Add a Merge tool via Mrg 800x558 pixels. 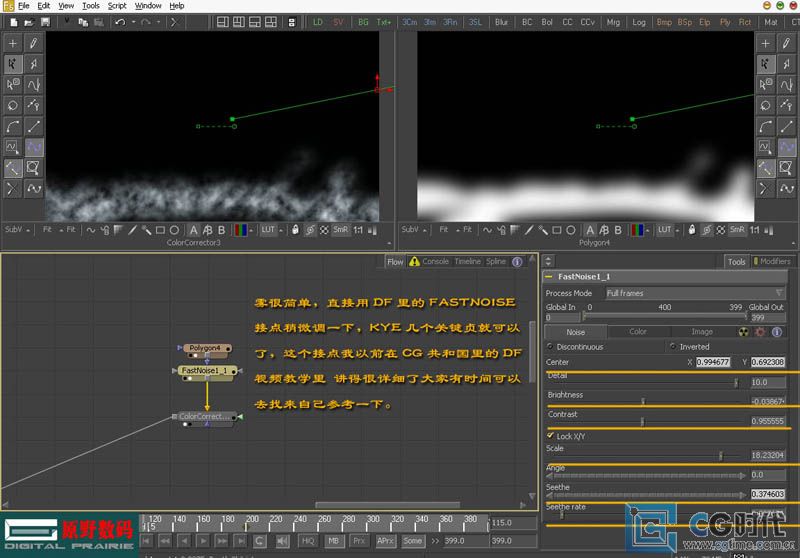pos(613,22)
